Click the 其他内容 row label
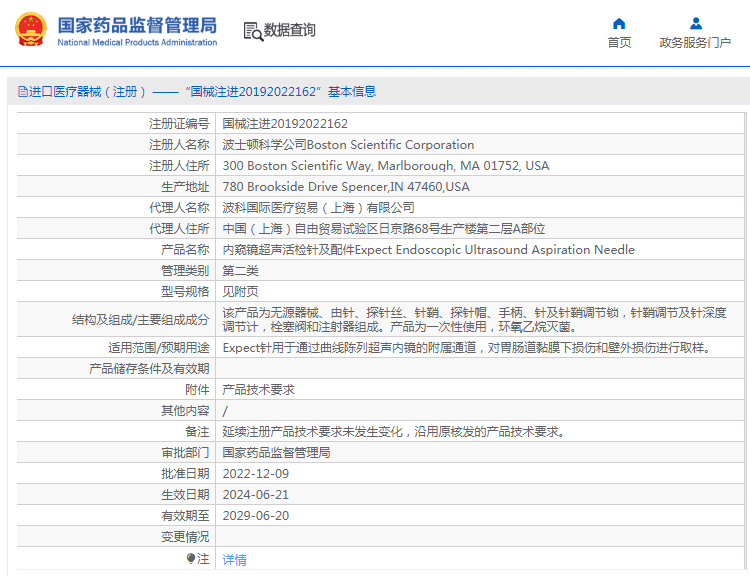The width and height of the screenshot is (750, 576). coord(186,410)
